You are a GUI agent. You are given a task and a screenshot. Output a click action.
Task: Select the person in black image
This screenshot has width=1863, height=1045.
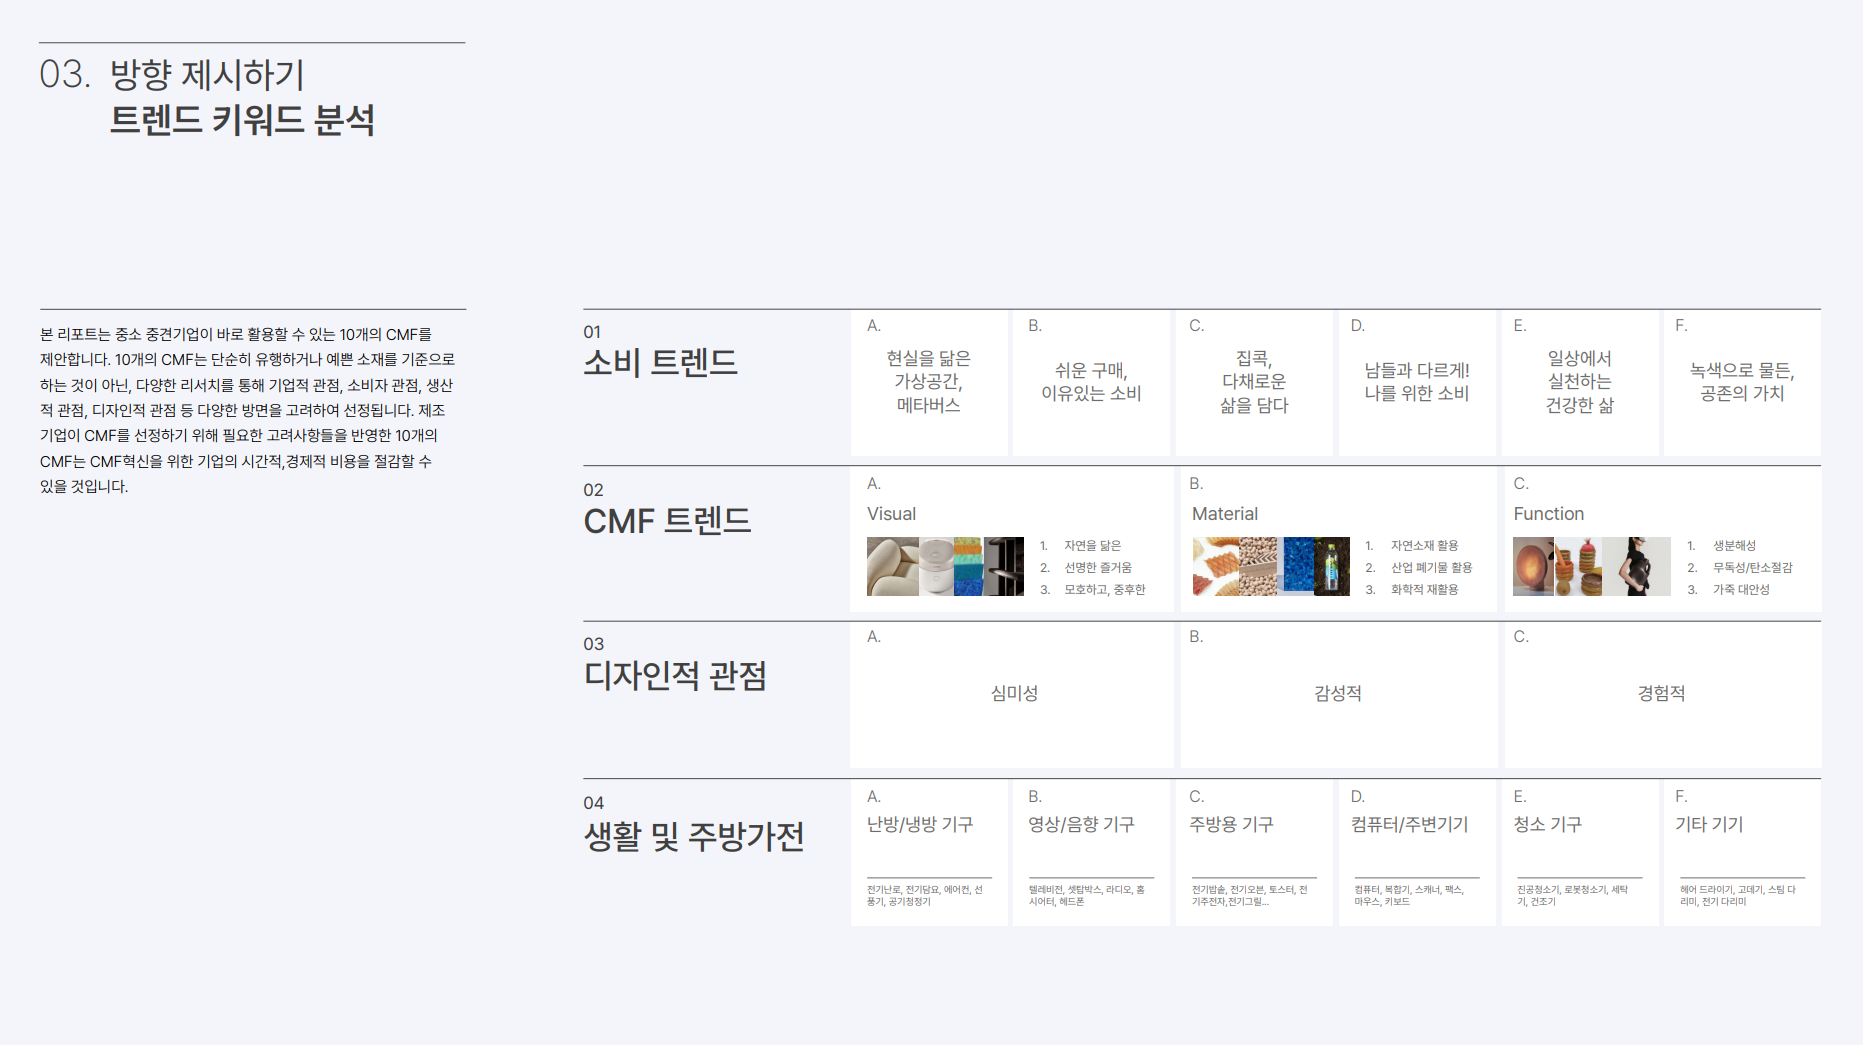coord(1637,566)
